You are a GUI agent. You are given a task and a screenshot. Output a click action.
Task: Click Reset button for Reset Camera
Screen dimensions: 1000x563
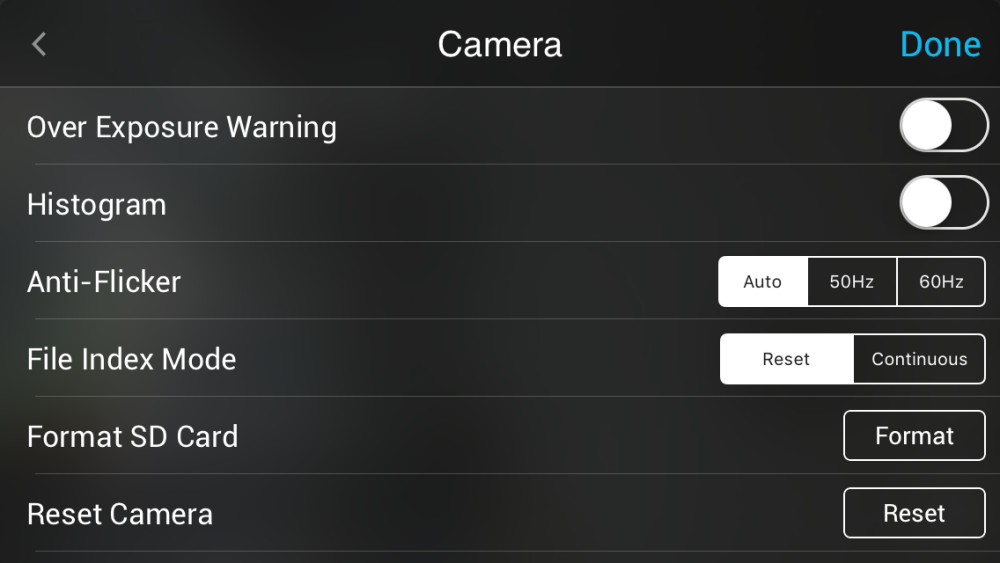pyautogui.click(x=915, y=513)
